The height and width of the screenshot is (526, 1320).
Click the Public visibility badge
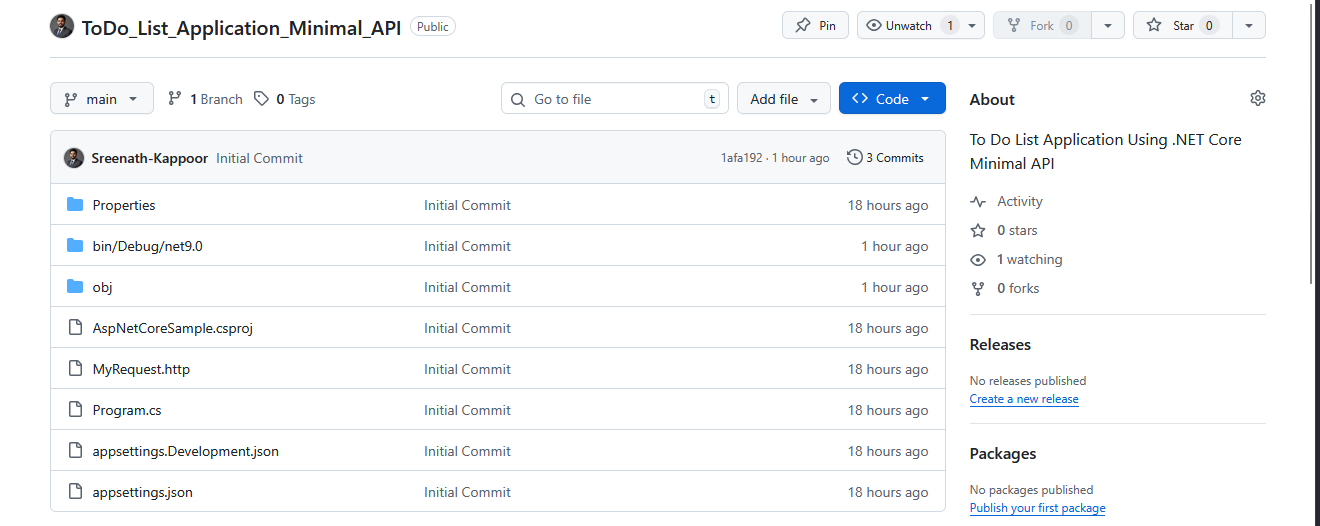[432, 27]
